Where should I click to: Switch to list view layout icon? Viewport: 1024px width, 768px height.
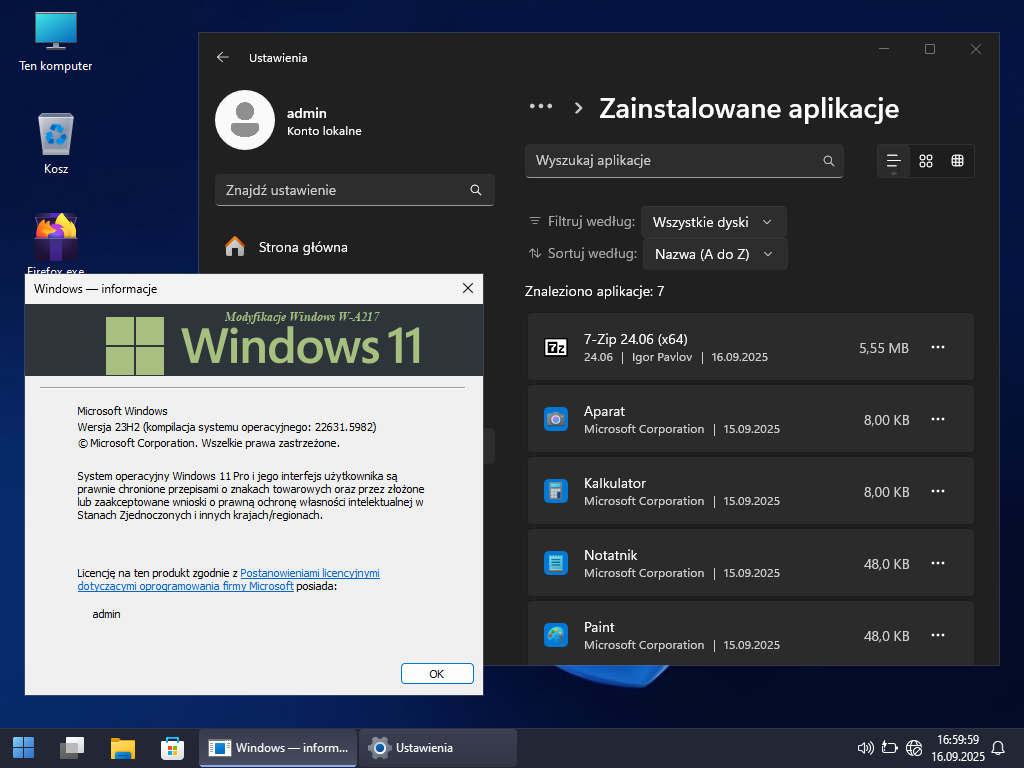tap(894, 161)
